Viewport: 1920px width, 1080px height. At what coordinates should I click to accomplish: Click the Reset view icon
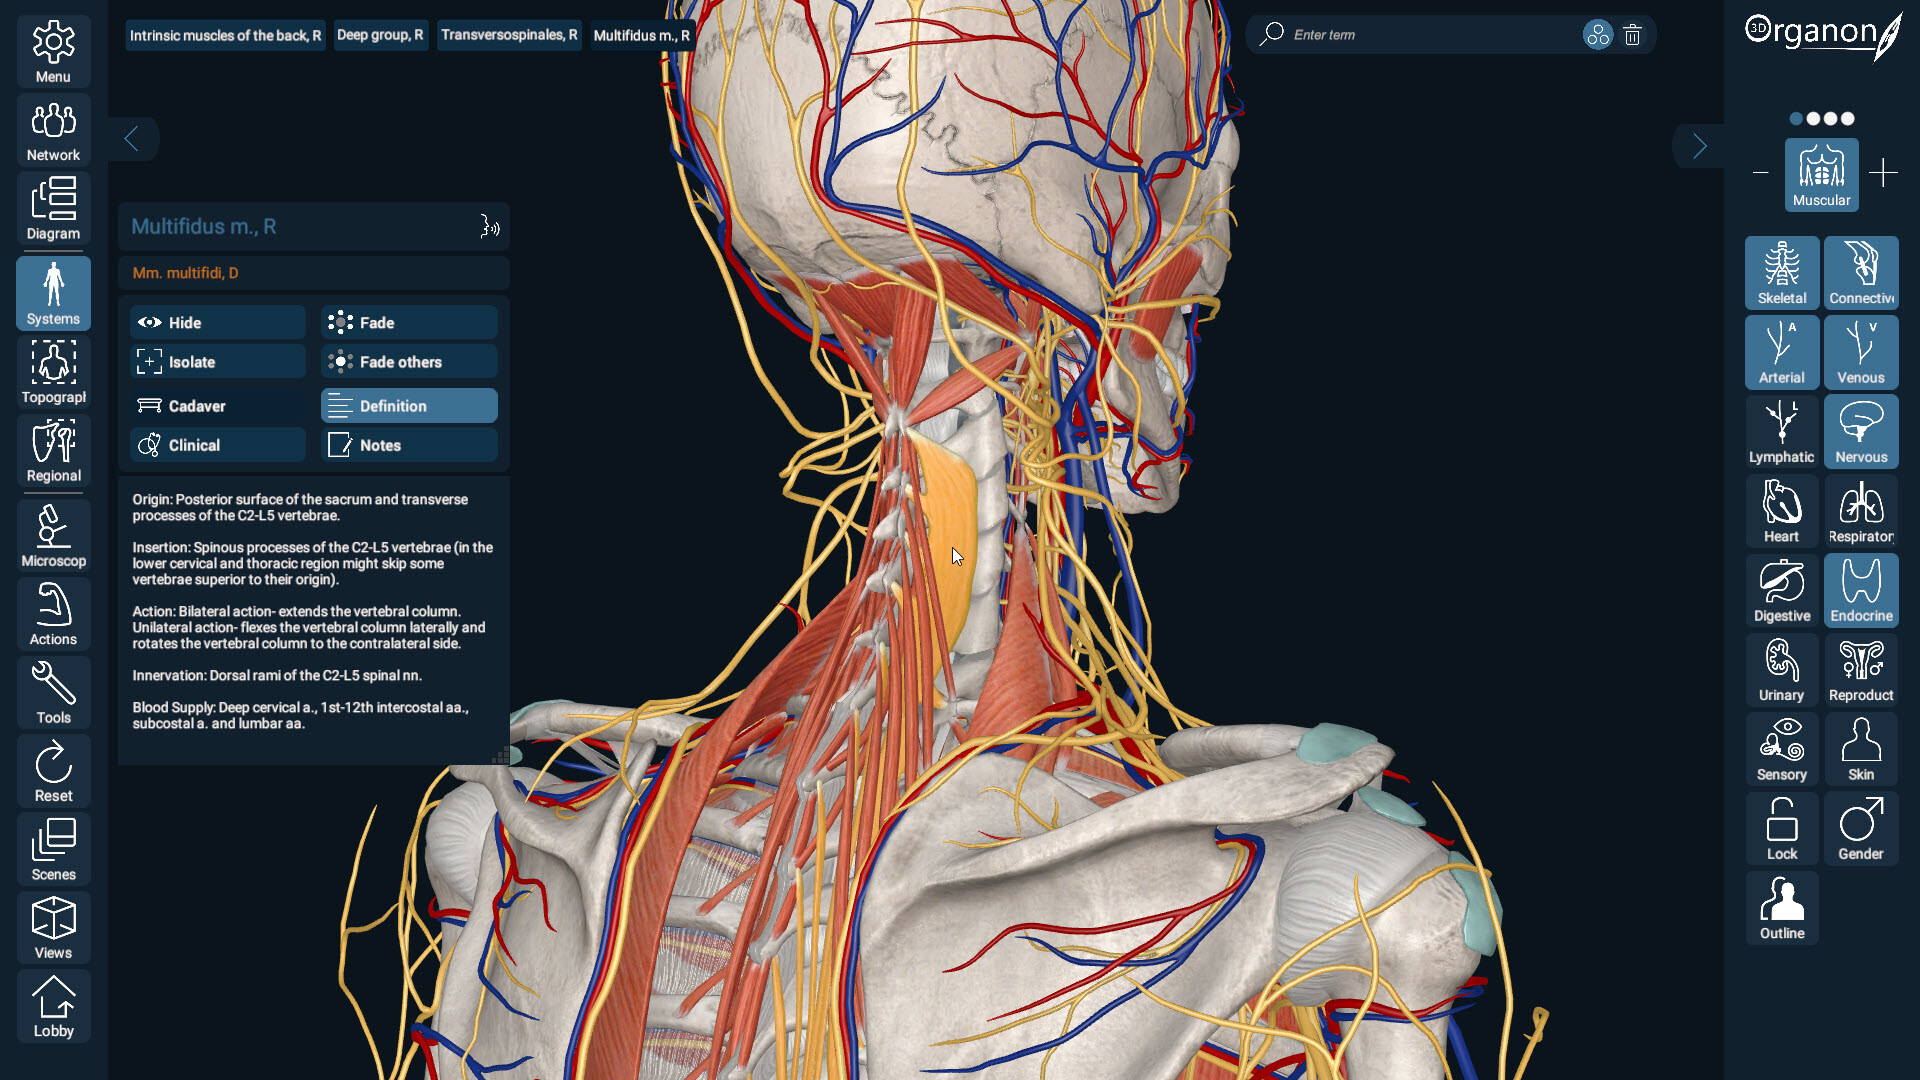(x=53, y=769)
